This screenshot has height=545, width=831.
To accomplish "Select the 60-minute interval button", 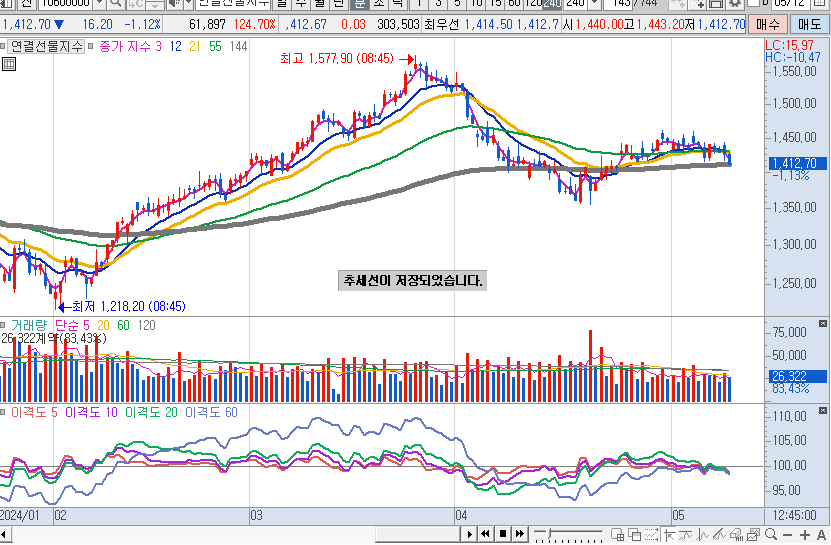I will (x=514, y=4).
